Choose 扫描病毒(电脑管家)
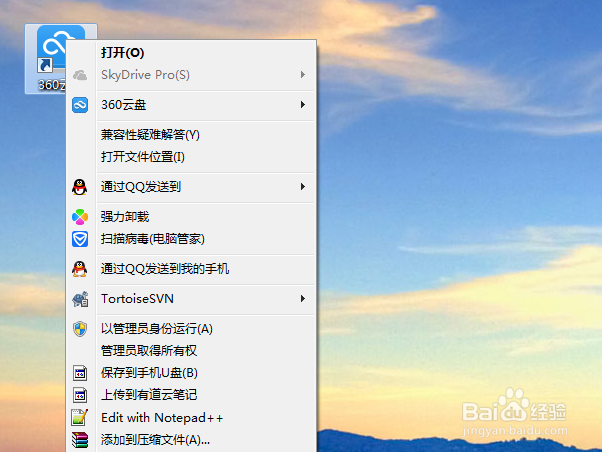This screenshot has width=602, height=452. coord(191,239)
